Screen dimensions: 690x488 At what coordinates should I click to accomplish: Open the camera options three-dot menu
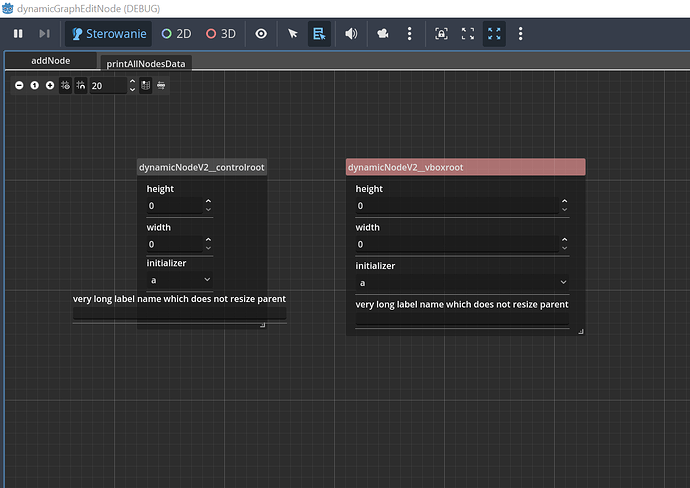(x=409, y=33)
